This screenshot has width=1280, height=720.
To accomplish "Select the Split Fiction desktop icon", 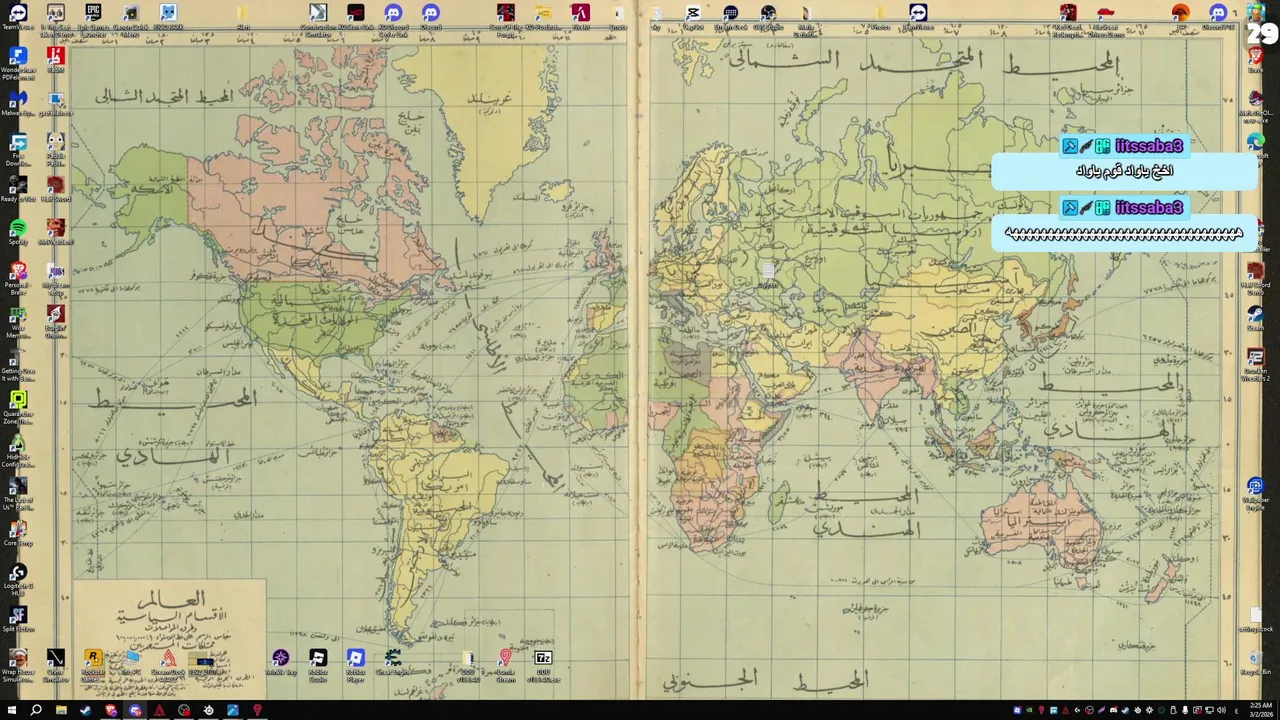I will pos(18,619).
